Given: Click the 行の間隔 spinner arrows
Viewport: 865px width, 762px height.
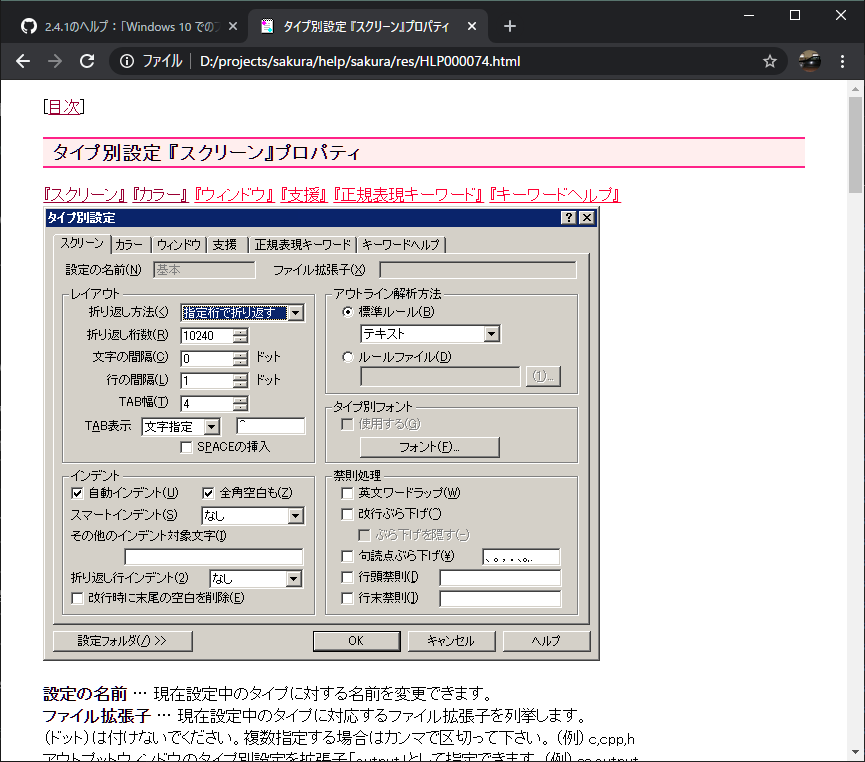Looking at the screenshot, I should tap(241, 381).
